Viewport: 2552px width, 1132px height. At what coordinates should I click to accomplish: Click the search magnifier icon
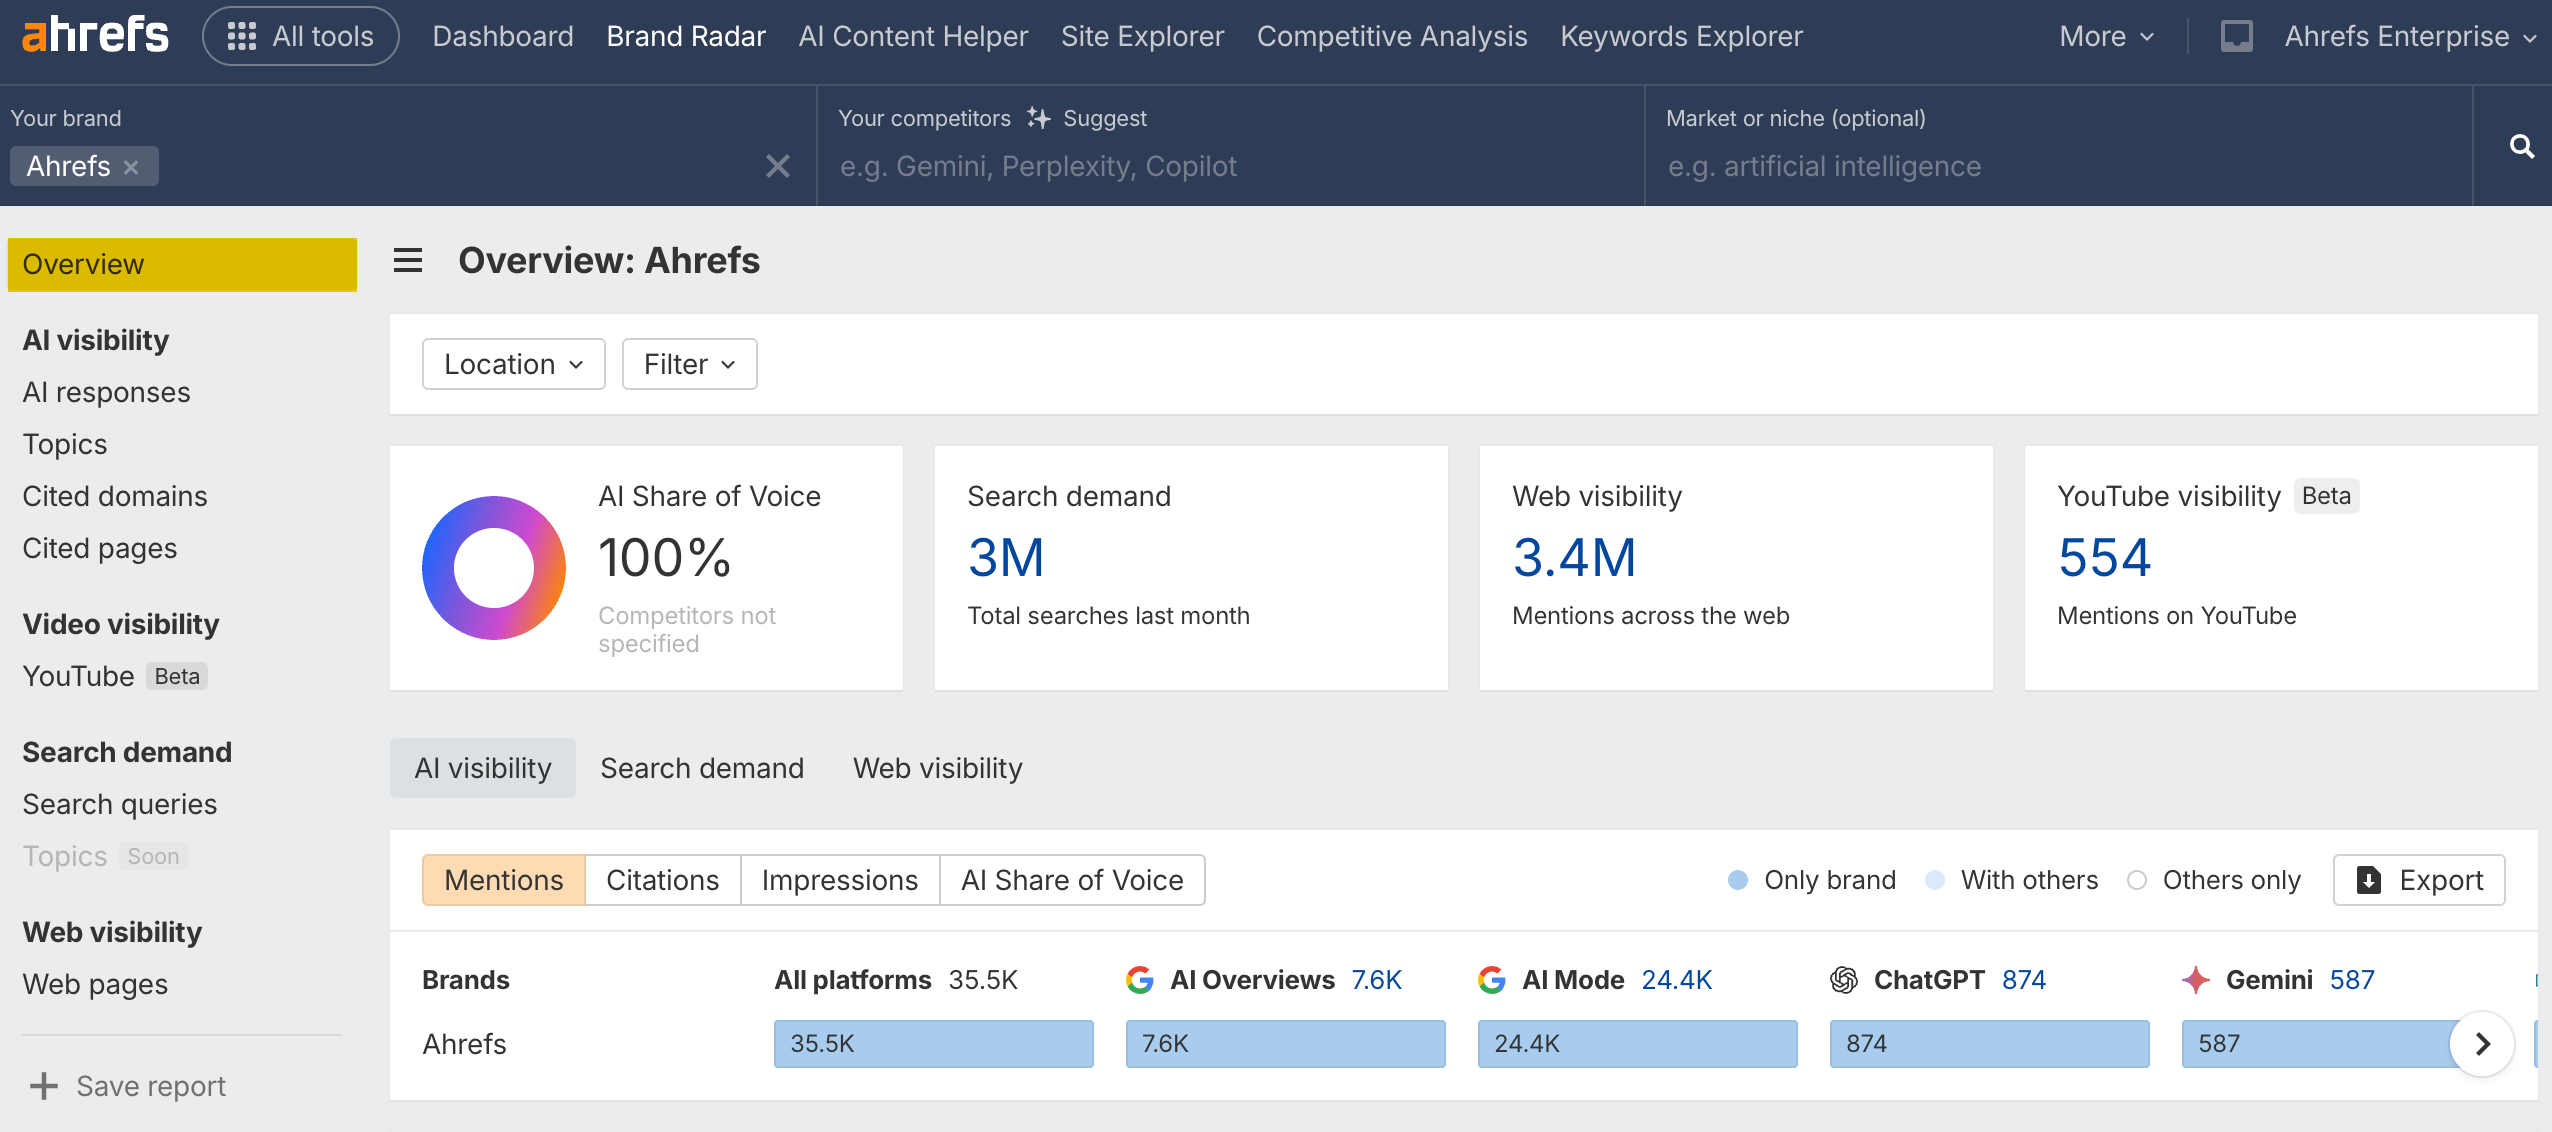[2521, 147]
